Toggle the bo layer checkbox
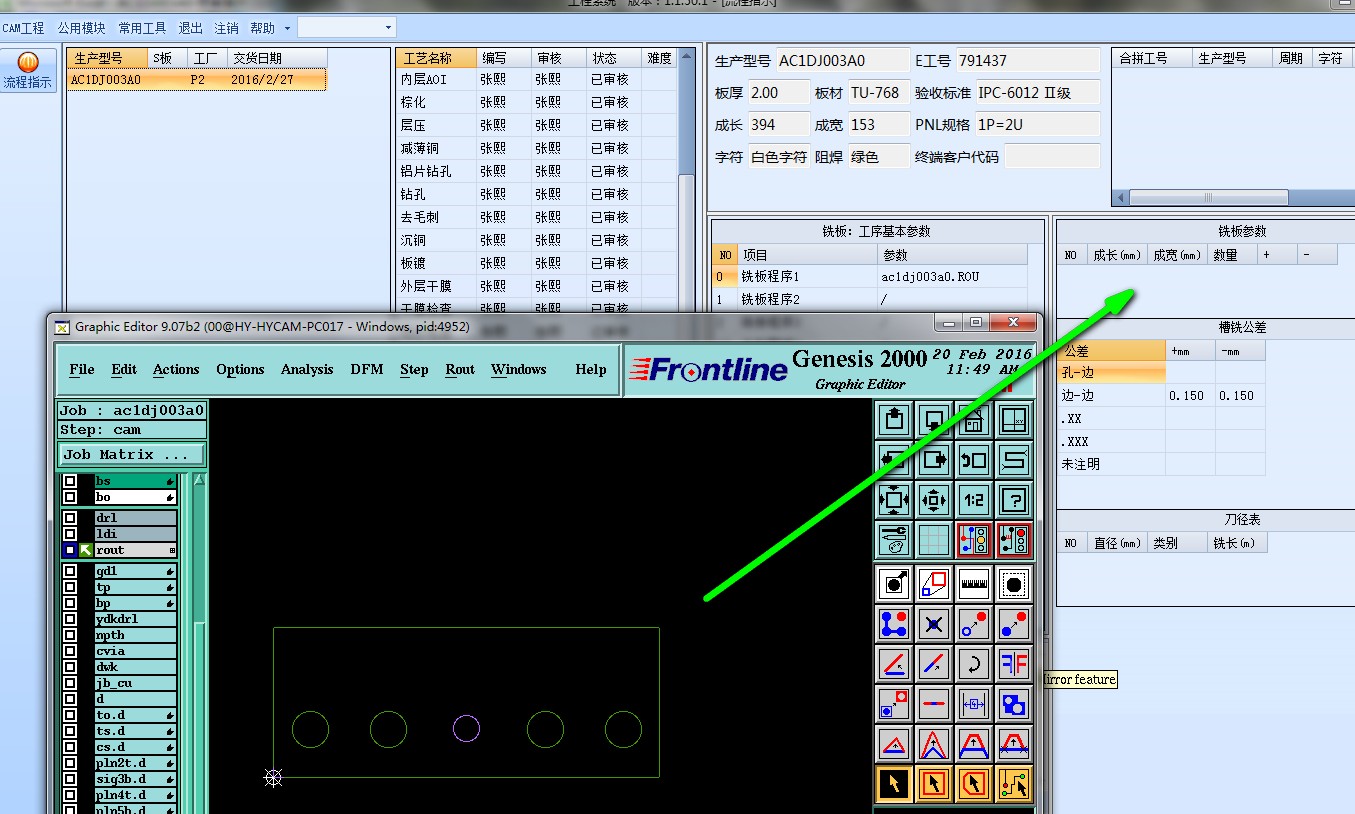The image size is (1355, 814). pyautogui.click(x=69, y=497)
